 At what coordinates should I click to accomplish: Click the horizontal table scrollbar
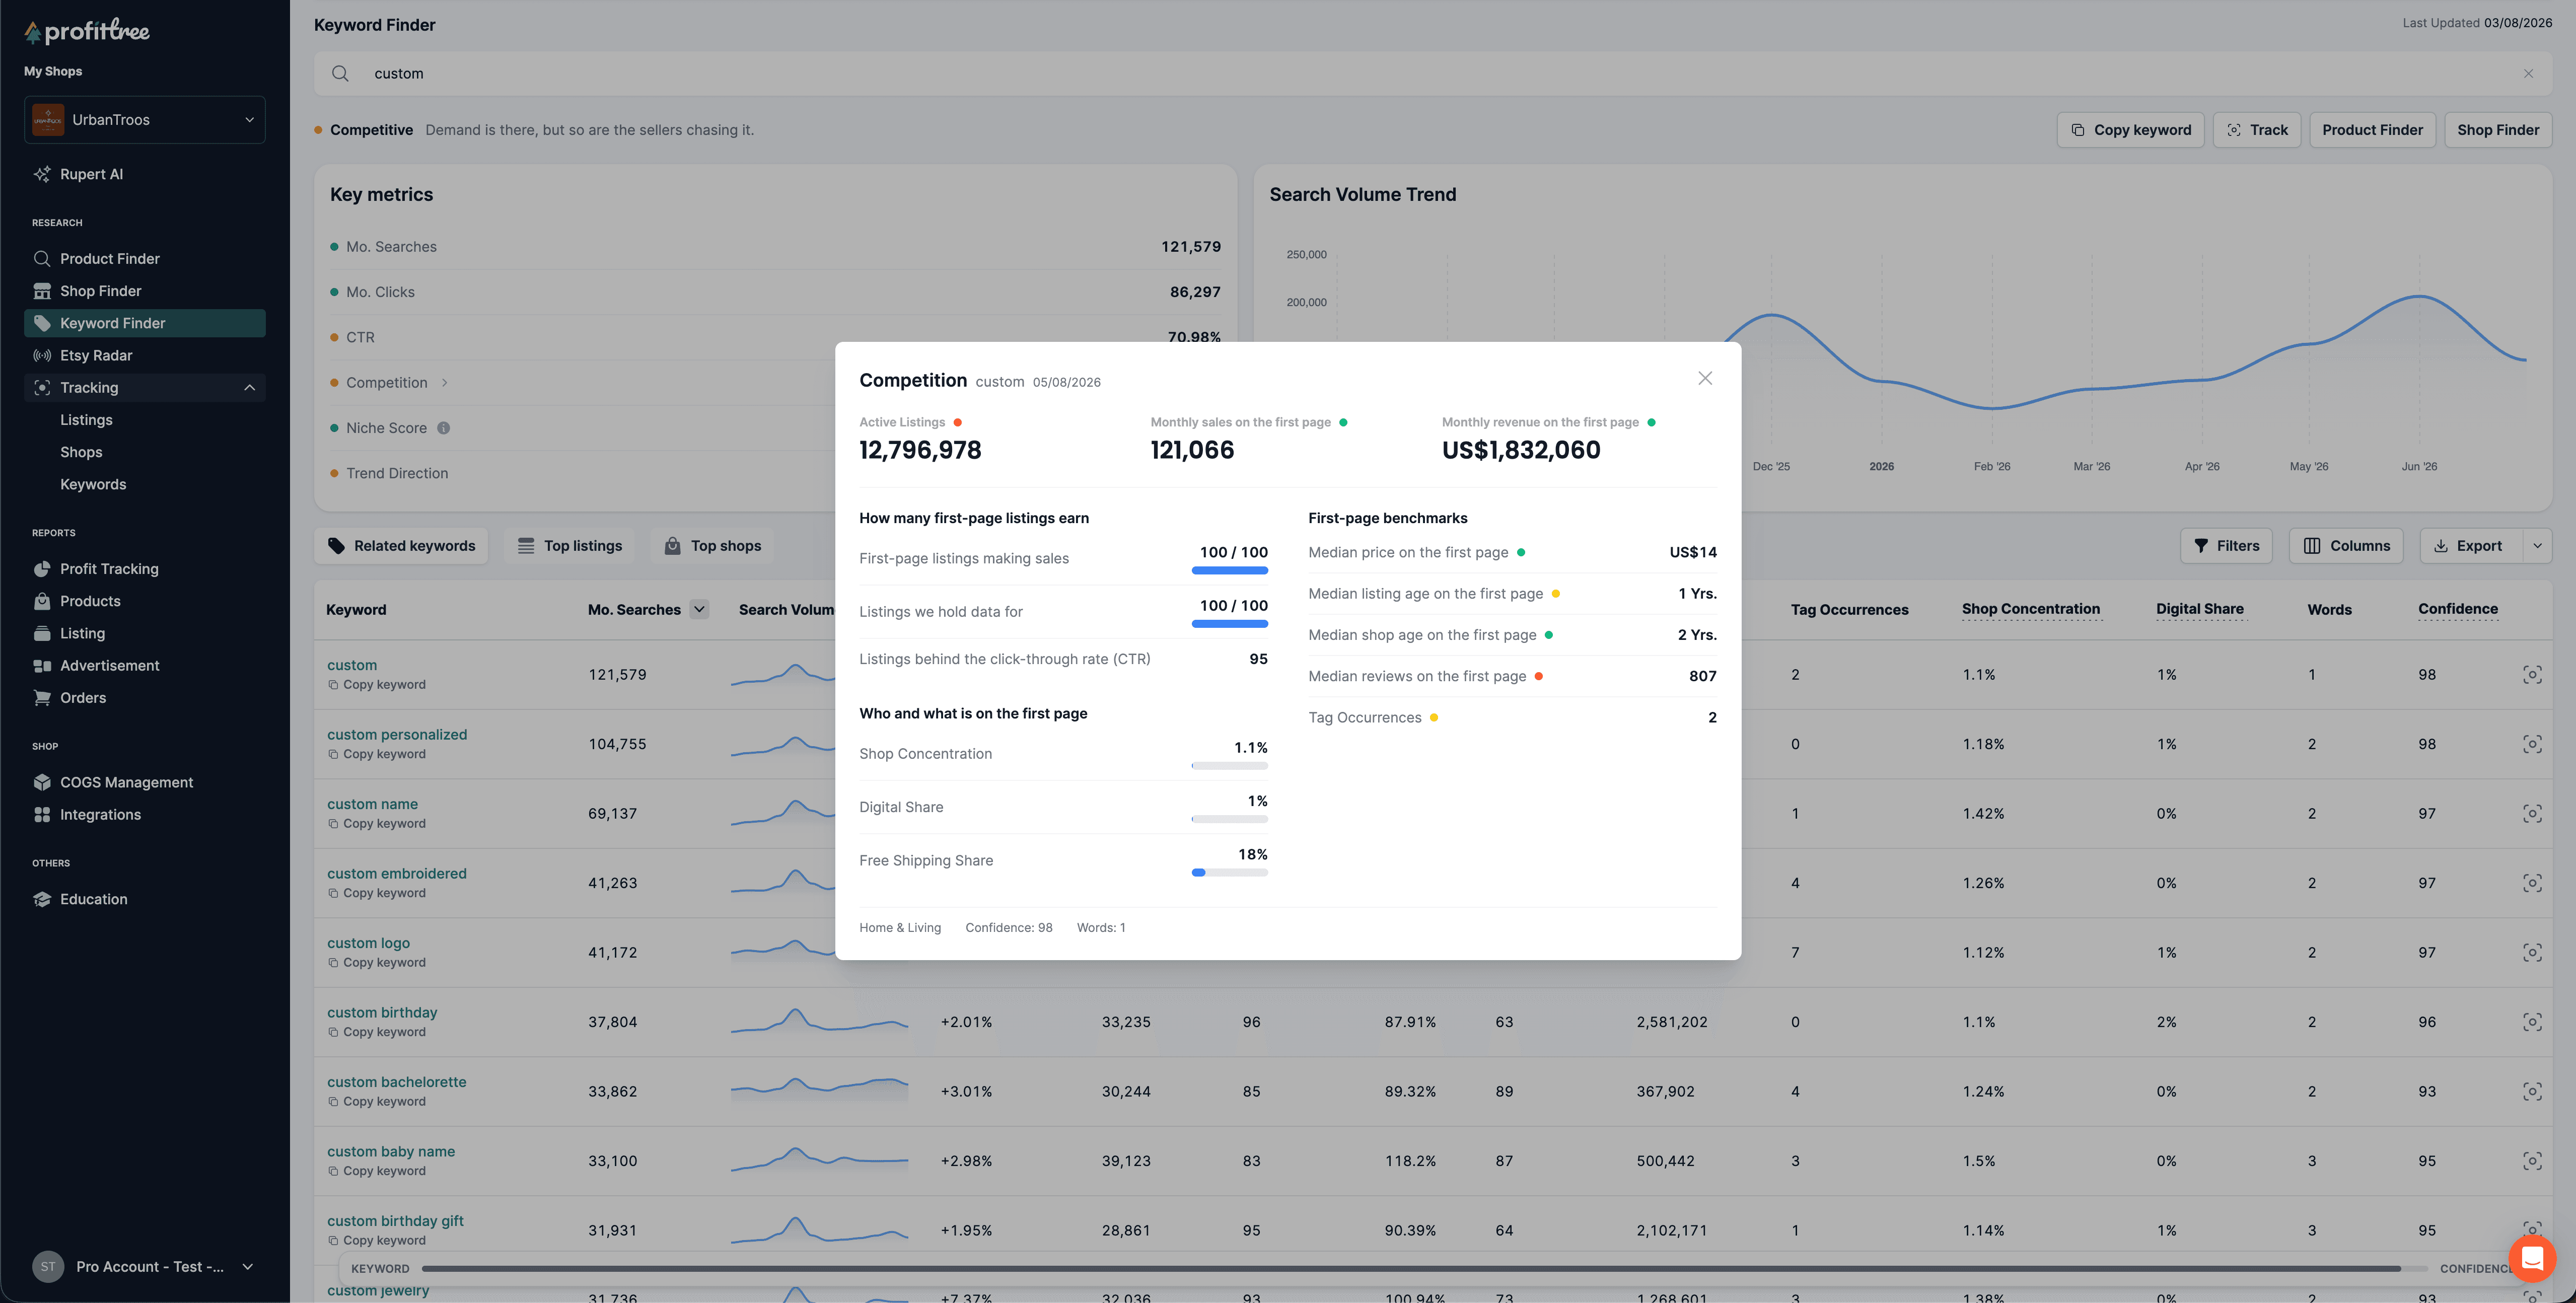[1410, 1268]
